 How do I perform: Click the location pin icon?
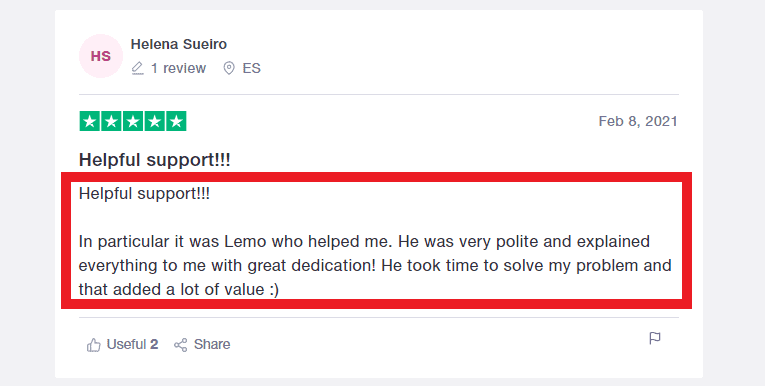coord(229,68)
